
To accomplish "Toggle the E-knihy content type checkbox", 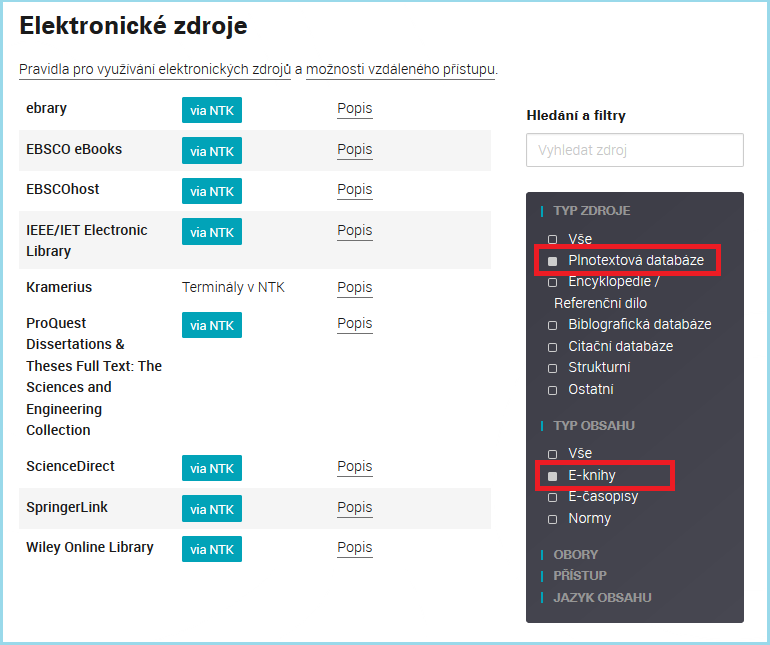I will [552, 476].
